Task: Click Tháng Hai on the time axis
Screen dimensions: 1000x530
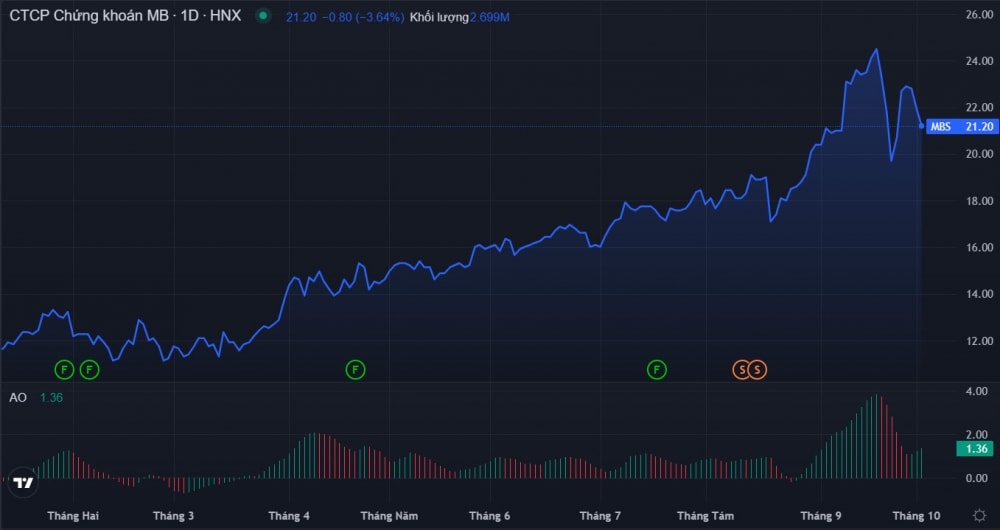Action: pyautogui.click(x=73, y=515)
